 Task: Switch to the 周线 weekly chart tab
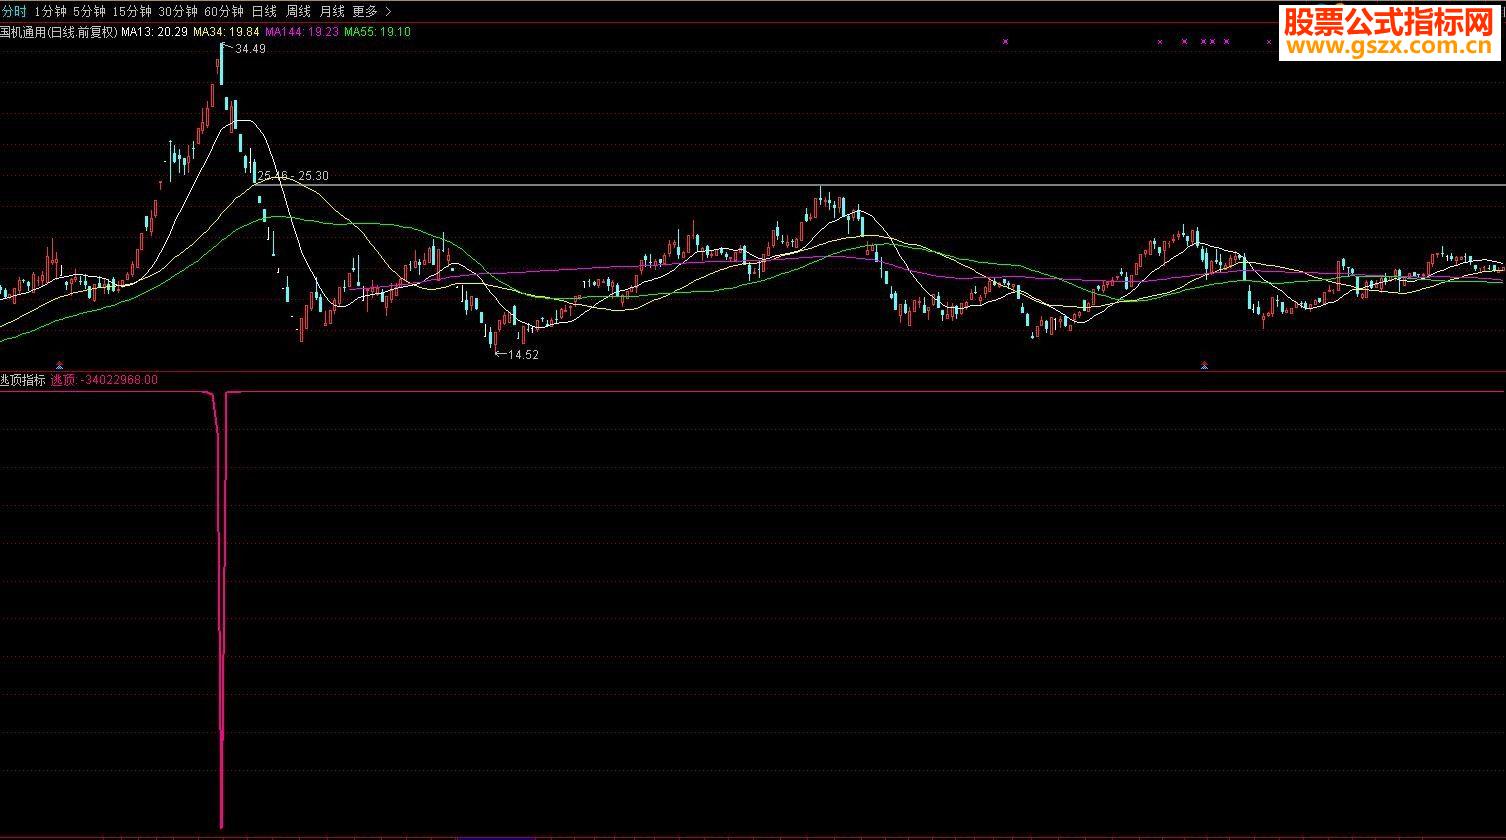[298, 12]
